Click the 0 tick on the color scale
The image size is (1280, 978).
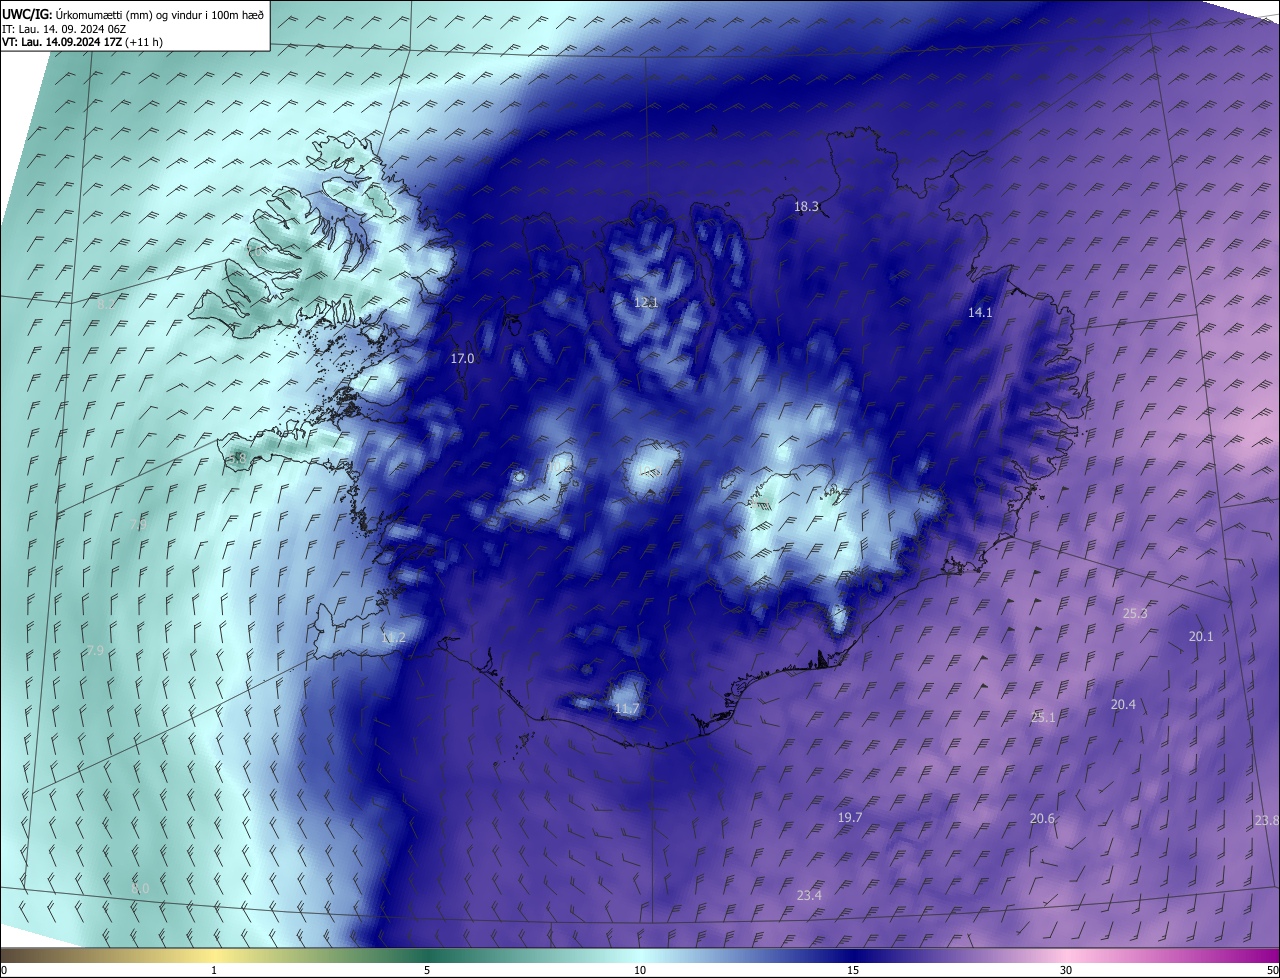[4, 971]
